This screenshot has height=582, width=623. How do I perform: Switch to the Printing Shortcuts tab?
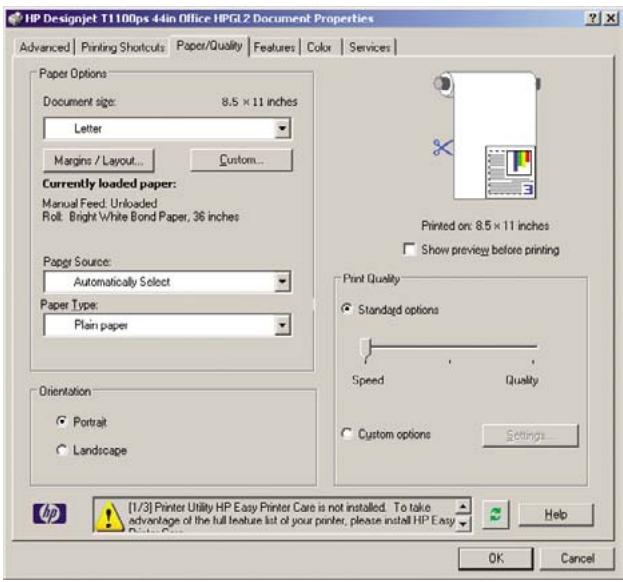click(123, 47)
